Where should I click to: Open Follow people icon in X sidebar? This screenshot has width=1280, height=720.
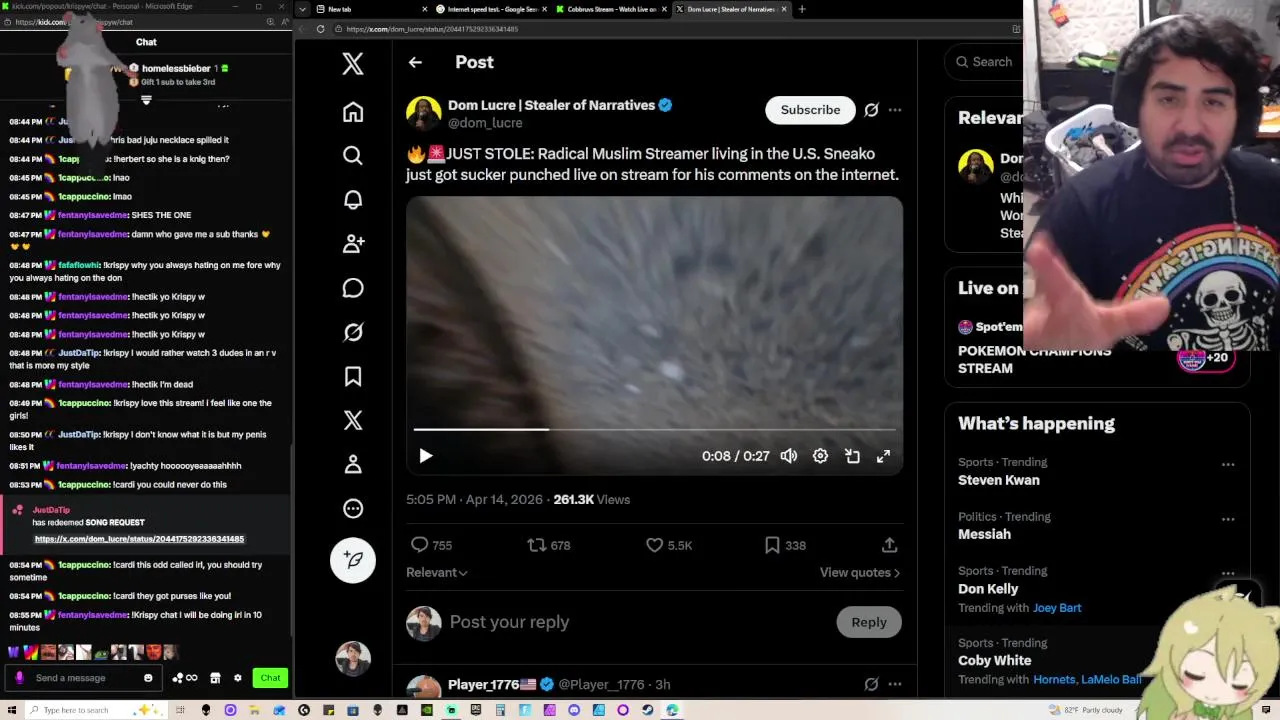click(353, 244)
